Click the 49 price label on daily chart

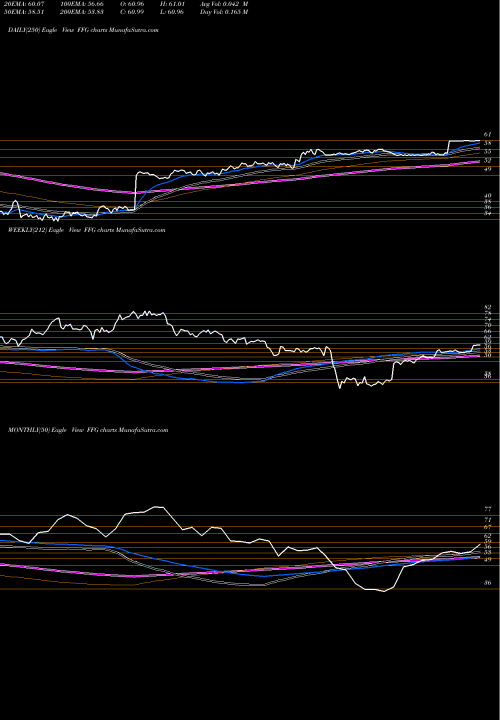(x=488, y=169)
